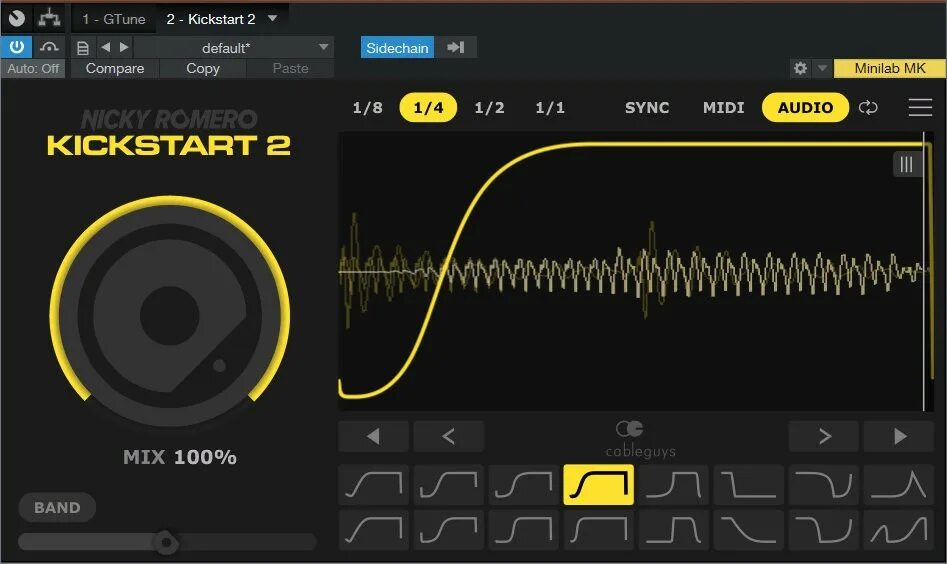The width and height of the screenshot is (947, 564).
Task: Click the filled left triangle navigation button
Action: [373, 436]
